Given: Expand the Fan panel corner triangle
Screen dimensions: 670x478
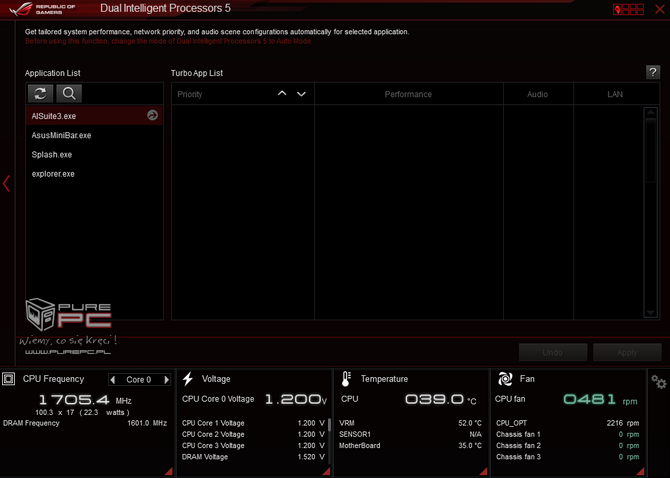Looking at the screenshot, I should [641, 471].
